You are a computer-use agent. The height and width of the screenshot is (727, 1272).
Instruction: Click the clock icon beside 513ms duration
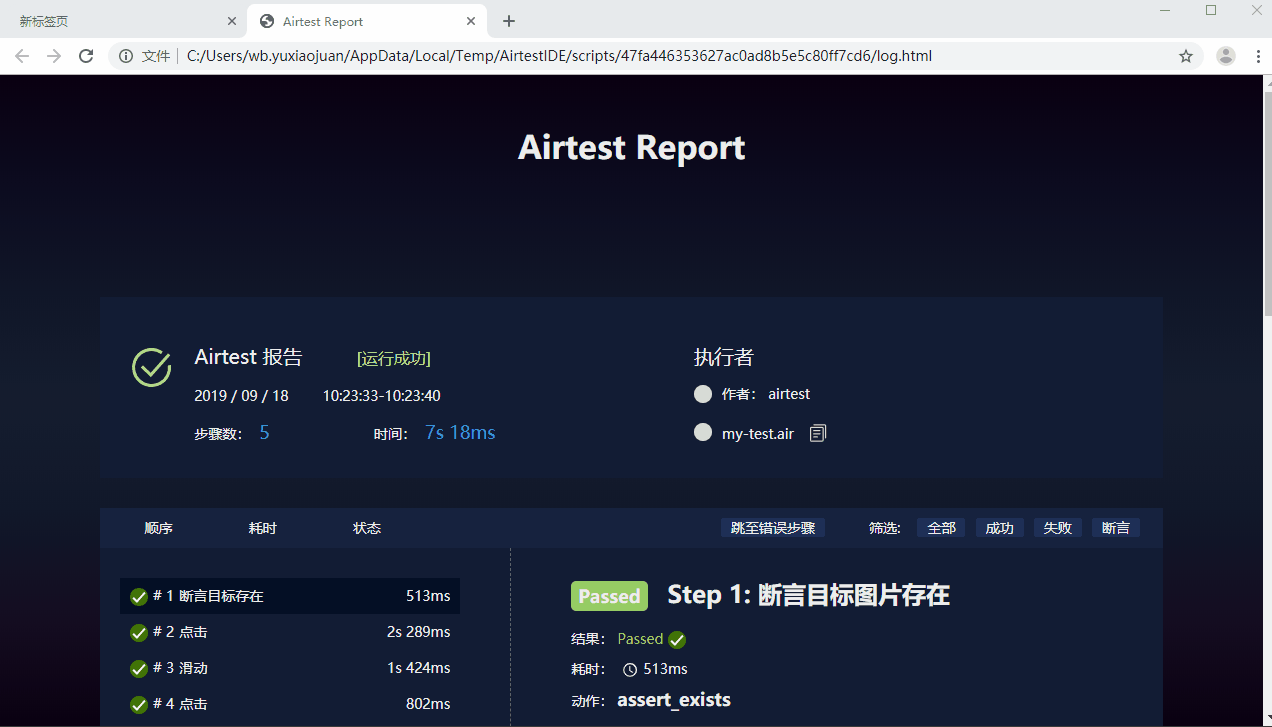(630, 669)
